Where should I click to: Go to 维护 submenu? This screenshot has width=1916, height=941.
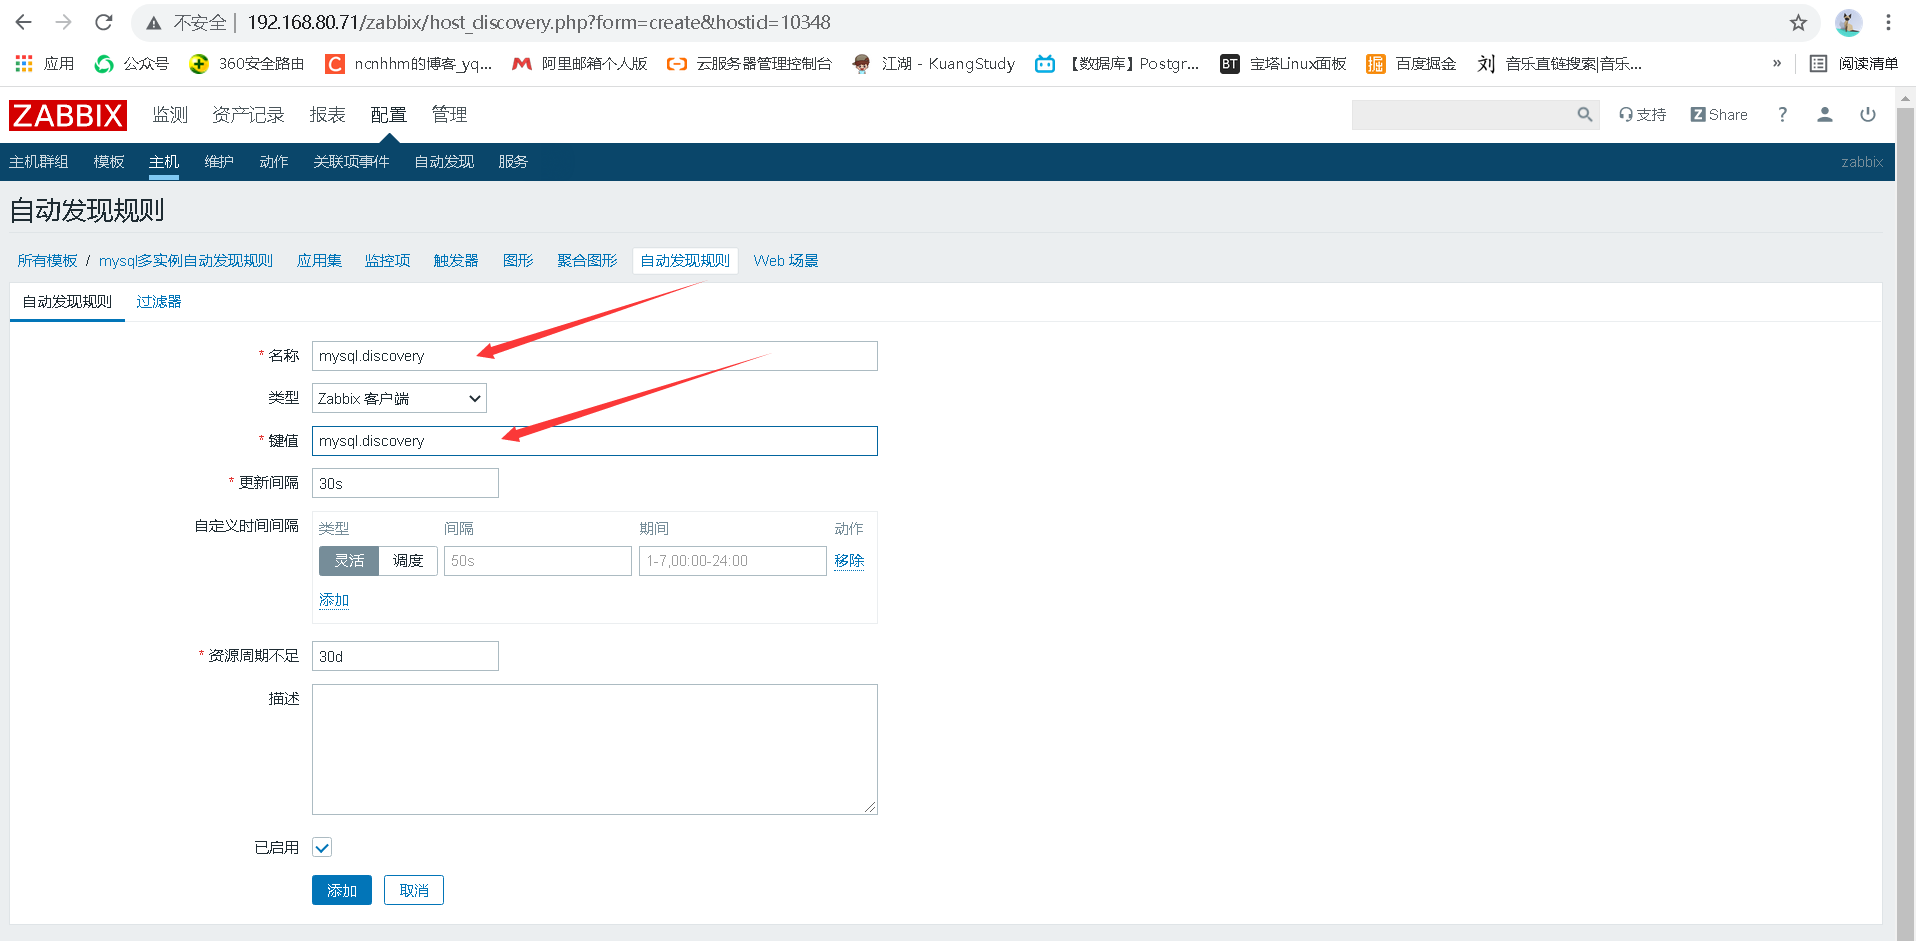pos(219,162)
